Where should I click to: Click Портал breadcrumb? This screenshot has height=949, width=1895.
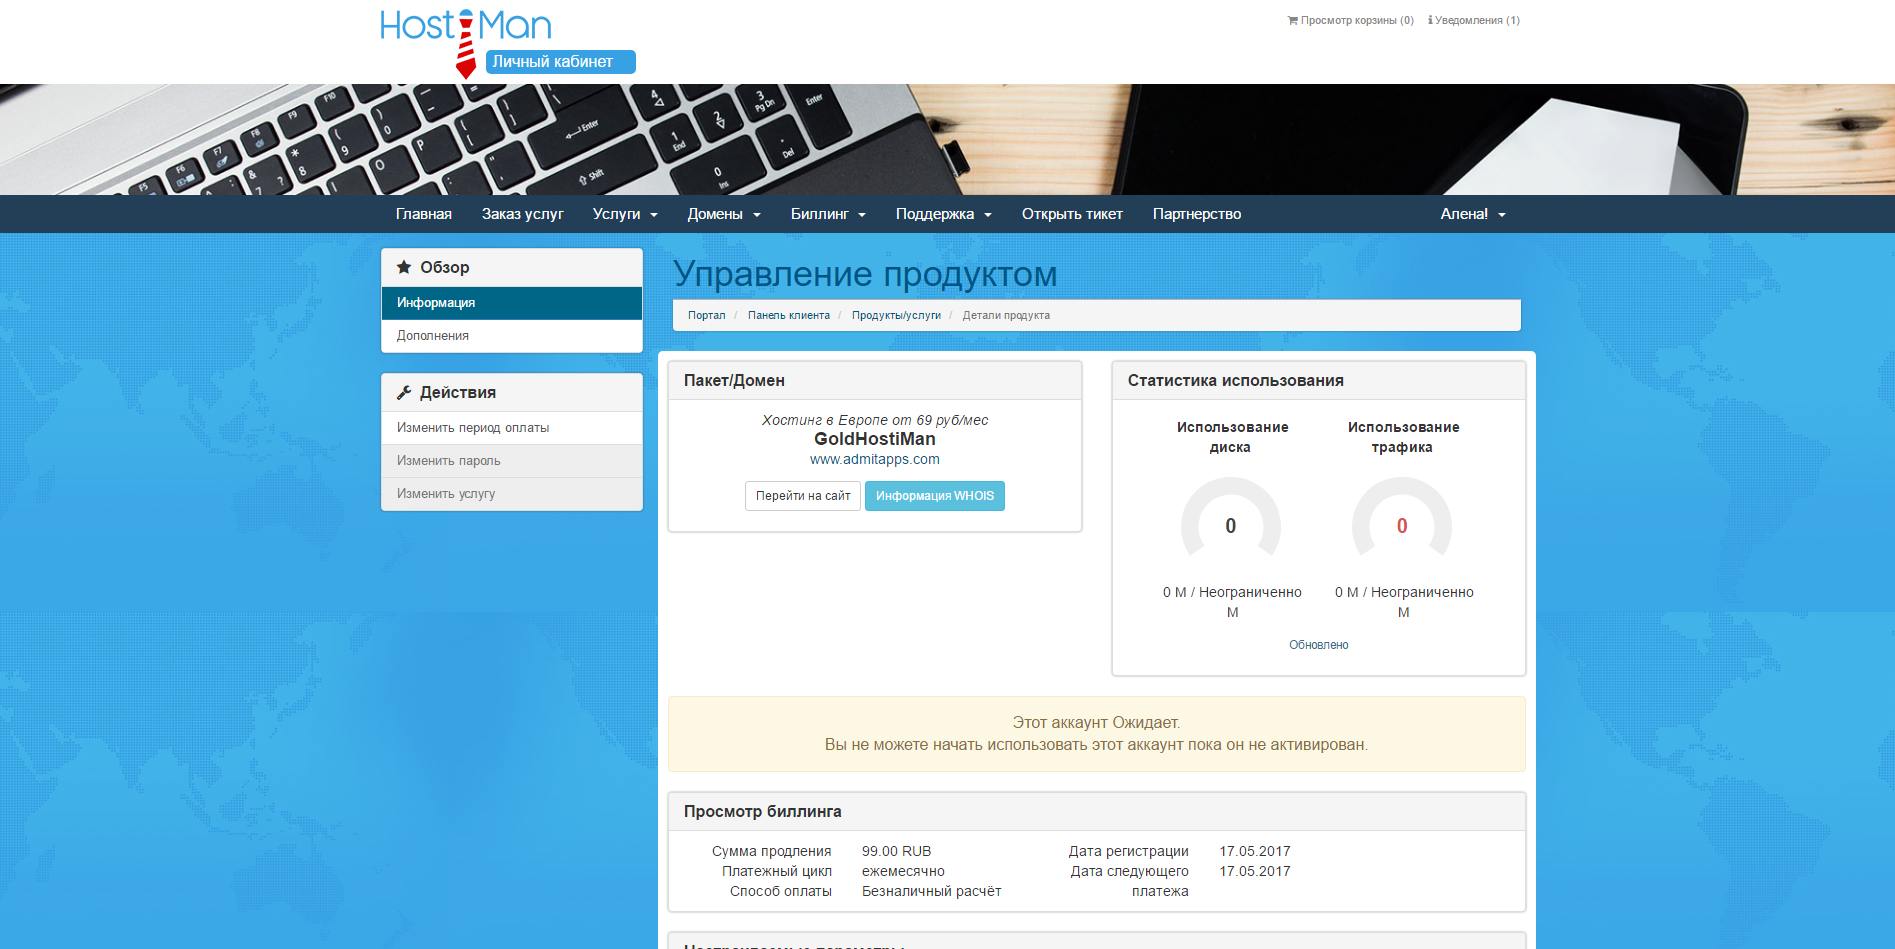click(x=707, y=315)
